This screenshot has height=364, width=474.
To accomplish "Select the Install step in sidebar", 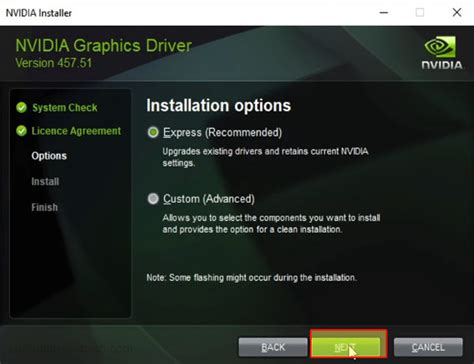I will [45, 182].
